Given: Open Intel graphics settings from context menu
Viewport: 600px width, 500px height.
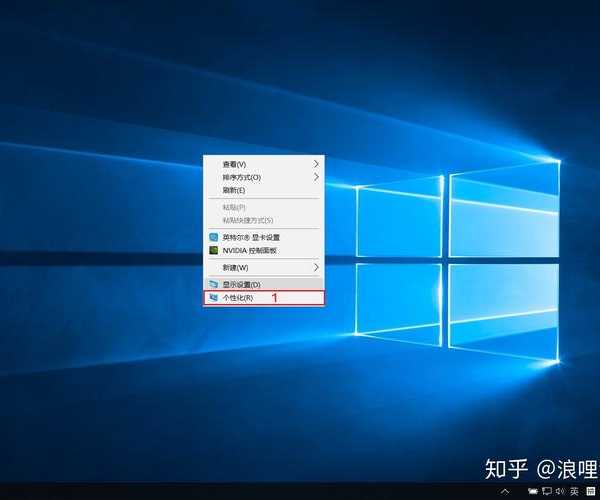Looking at the screenshot, I should click(264, 237).
